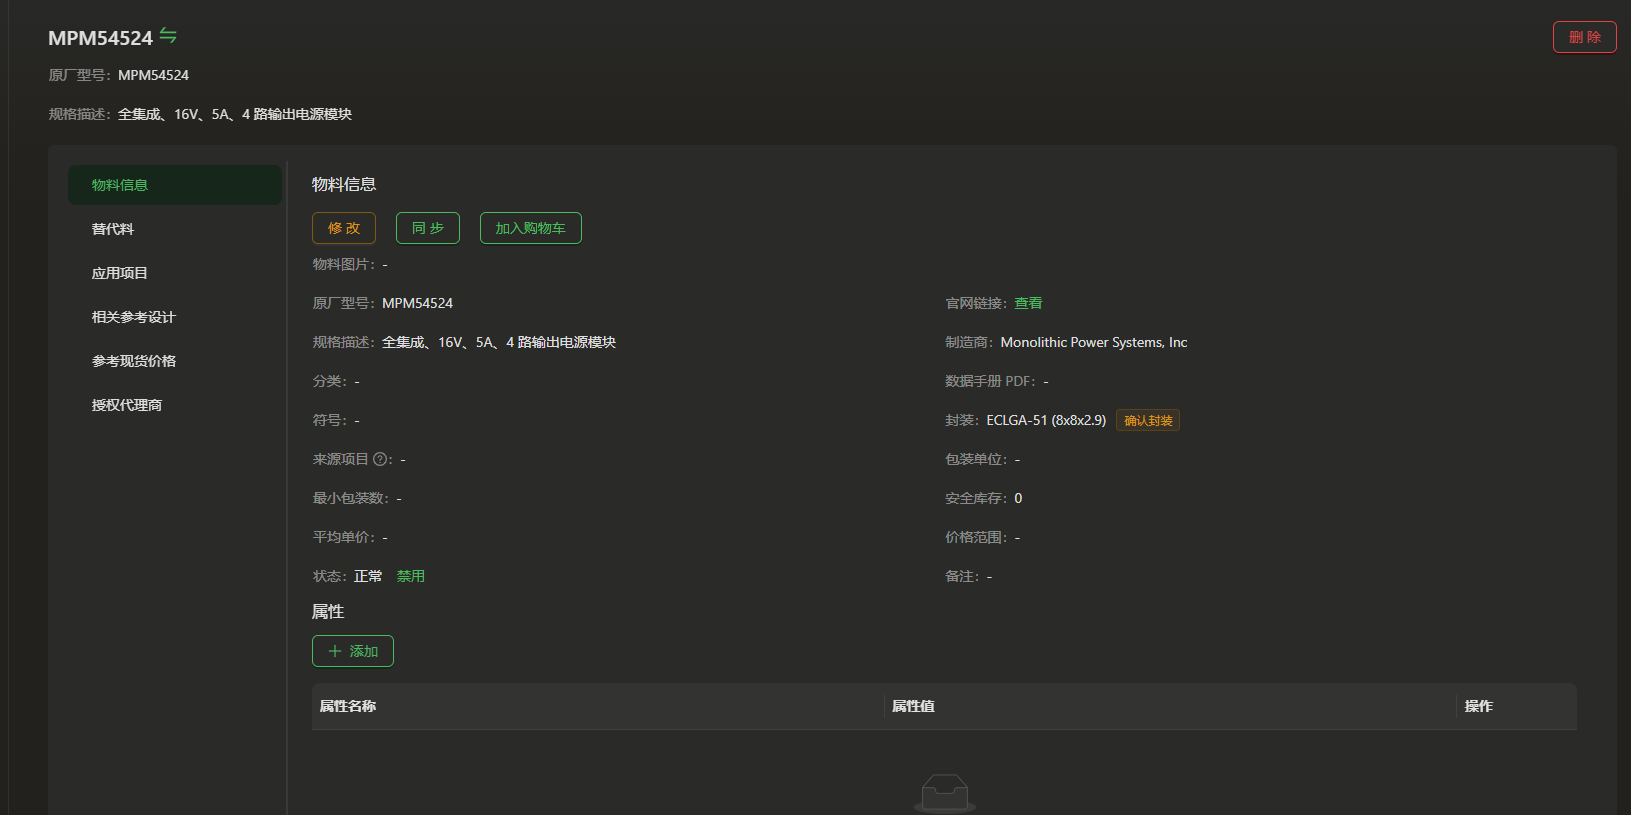Click 加入购物车 to add to cart
The image size is (1631, 815).
tap(530, 228)
